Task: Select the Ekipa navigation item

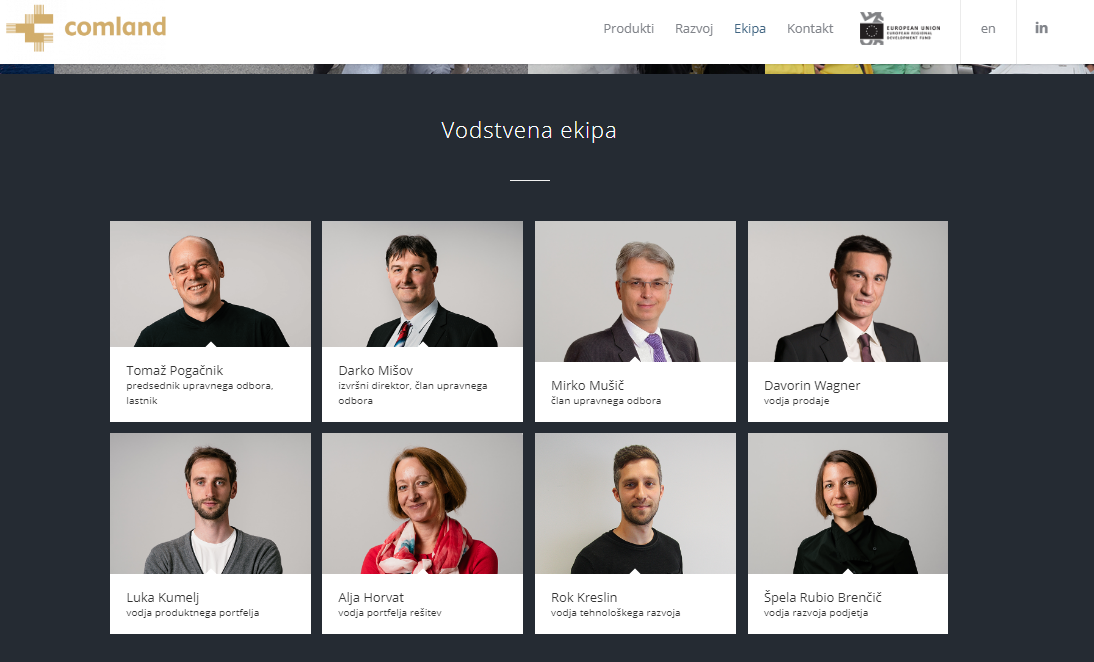Action: pos(749,29)
